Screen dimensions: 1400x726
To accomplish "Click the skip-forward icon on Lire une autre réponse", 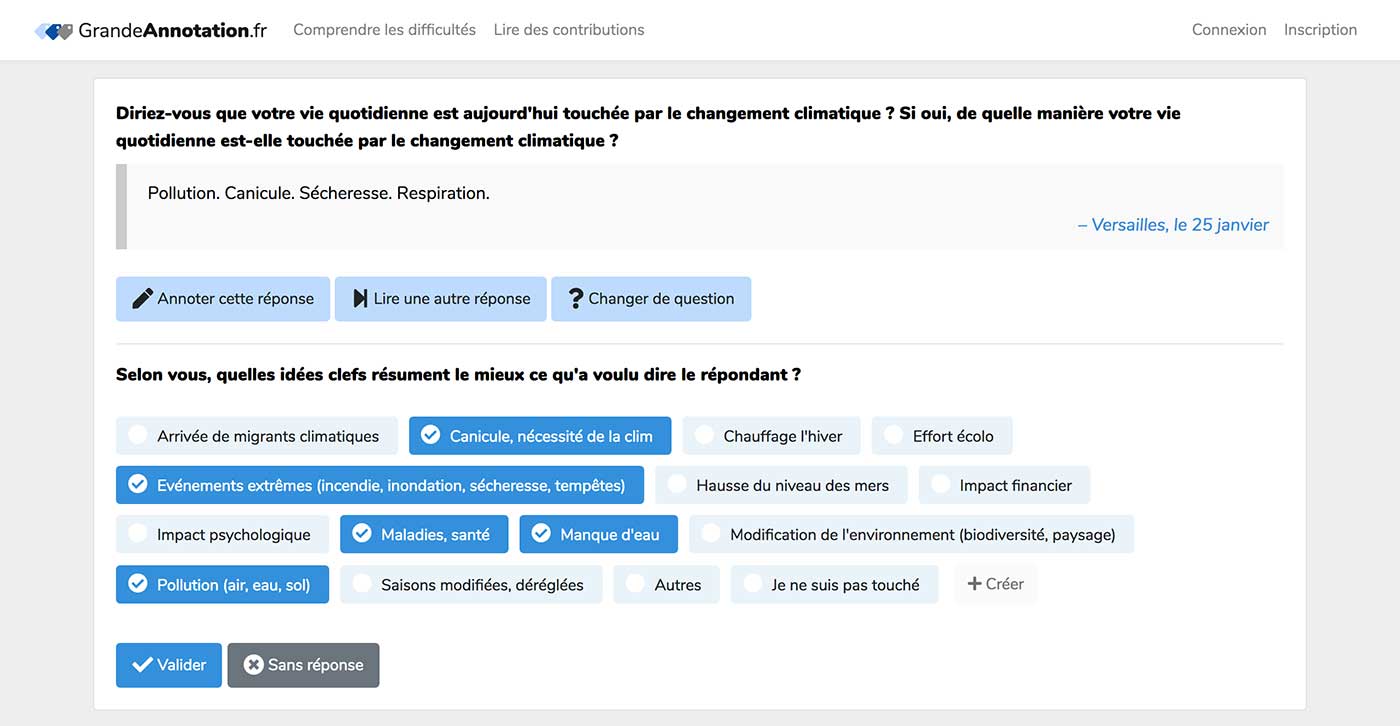I will (x=360, y=298).
